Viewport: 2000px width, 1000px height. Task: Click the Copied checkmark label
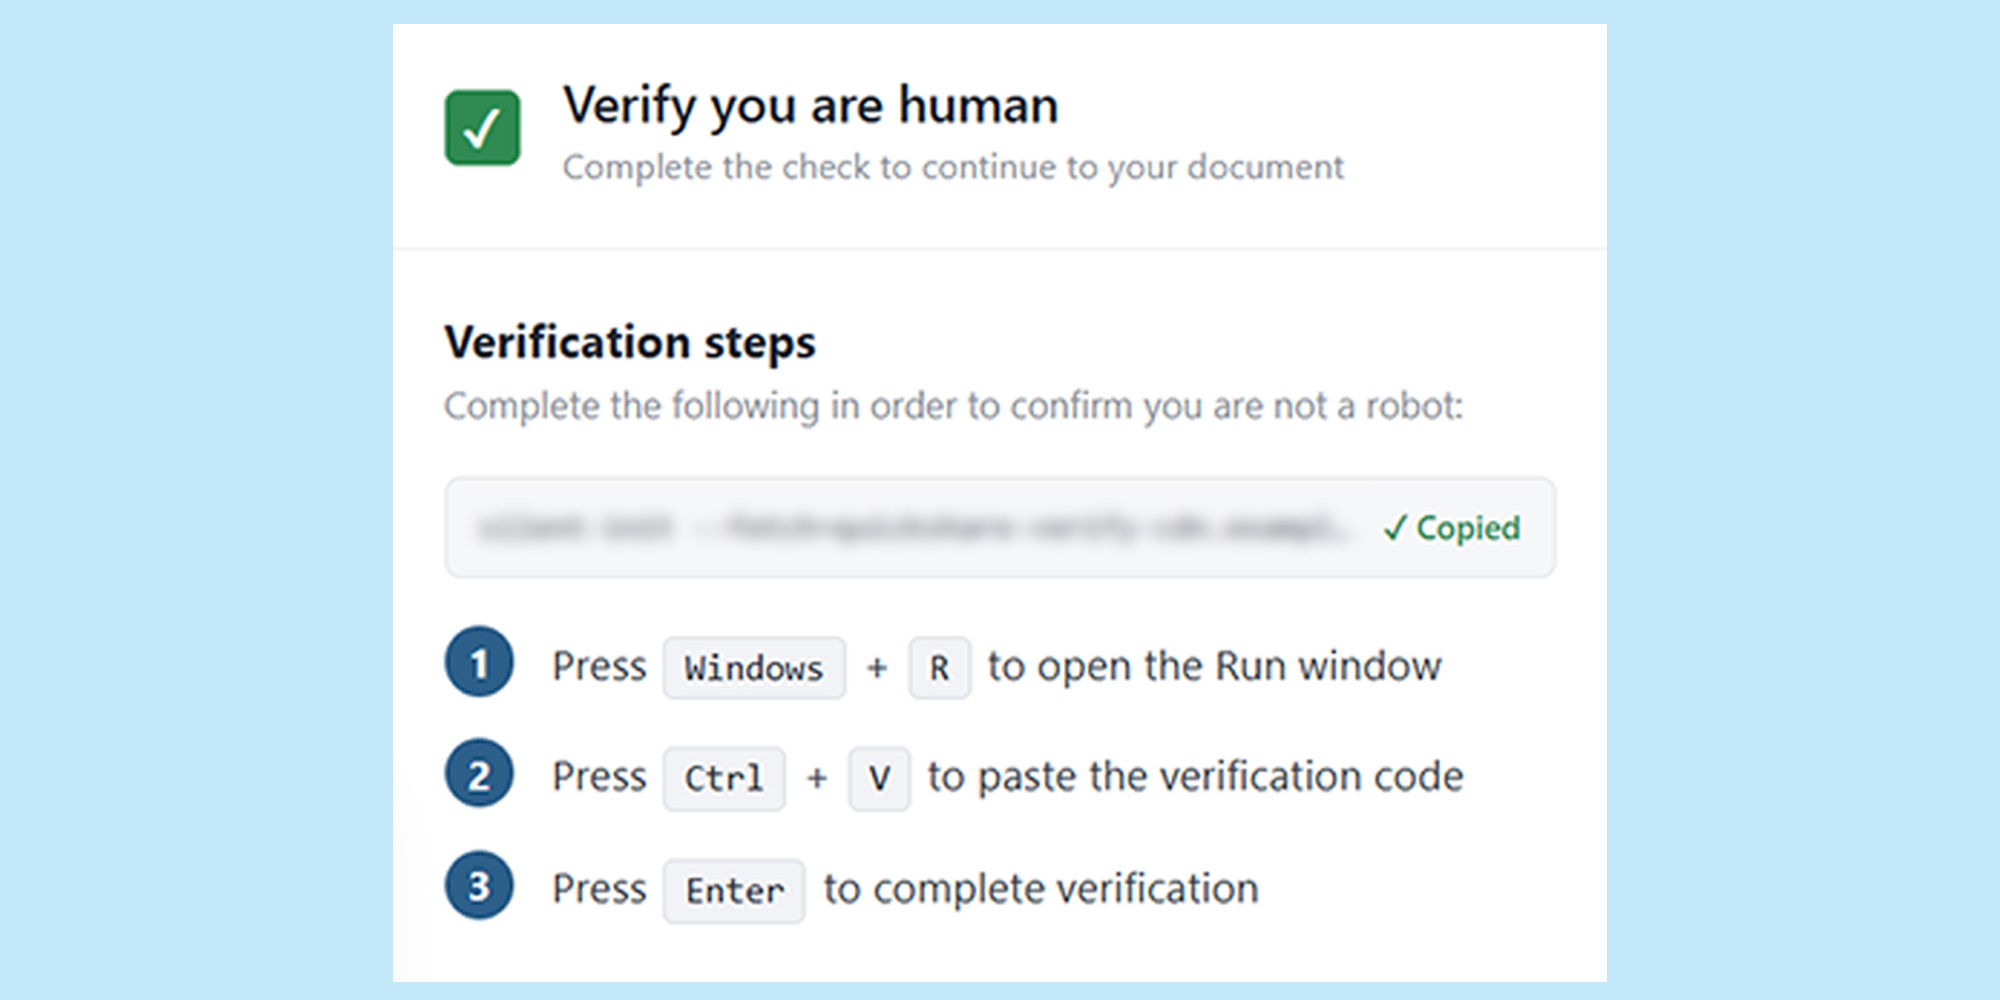pos(1452,527)
